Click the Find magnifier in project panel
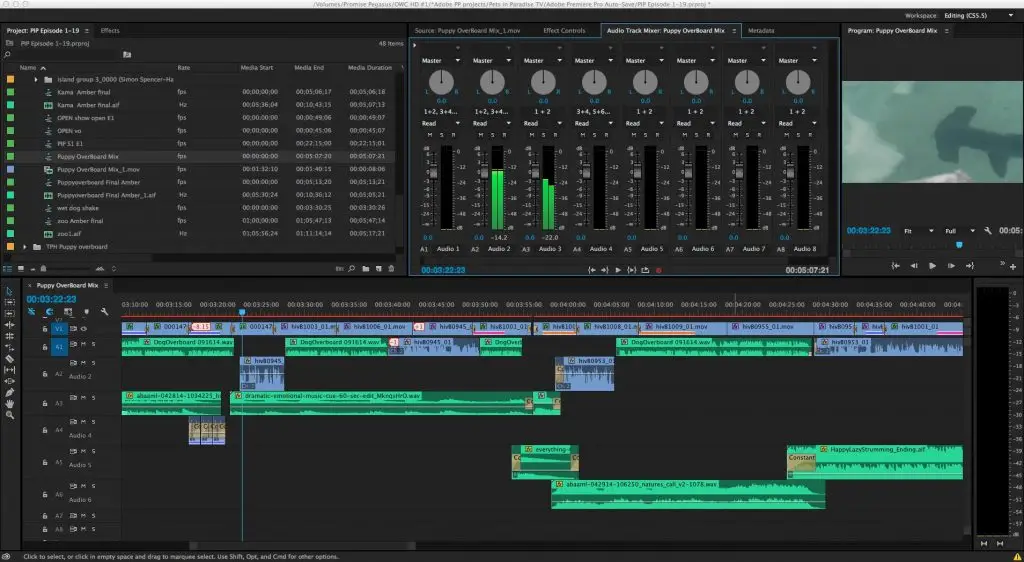Image resolution: width=1024 pixels, height=562 pixels. [351, 268]
